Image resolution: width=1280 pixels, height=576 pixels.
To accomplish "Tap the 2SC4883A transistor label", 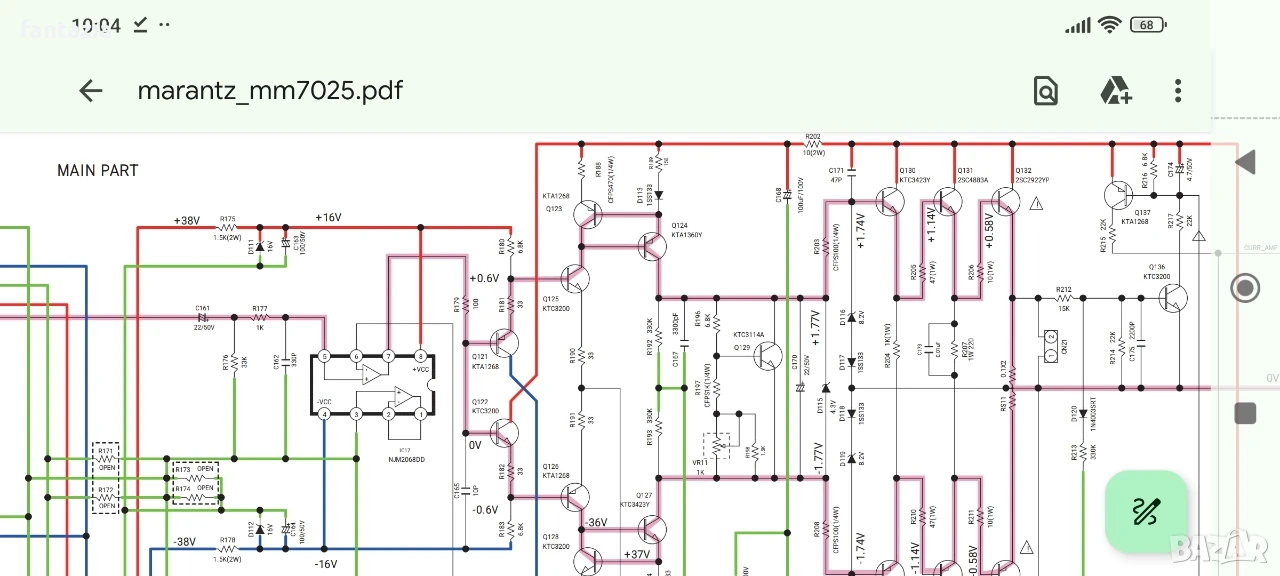I will pyautogui.click(x=972, y=181).
